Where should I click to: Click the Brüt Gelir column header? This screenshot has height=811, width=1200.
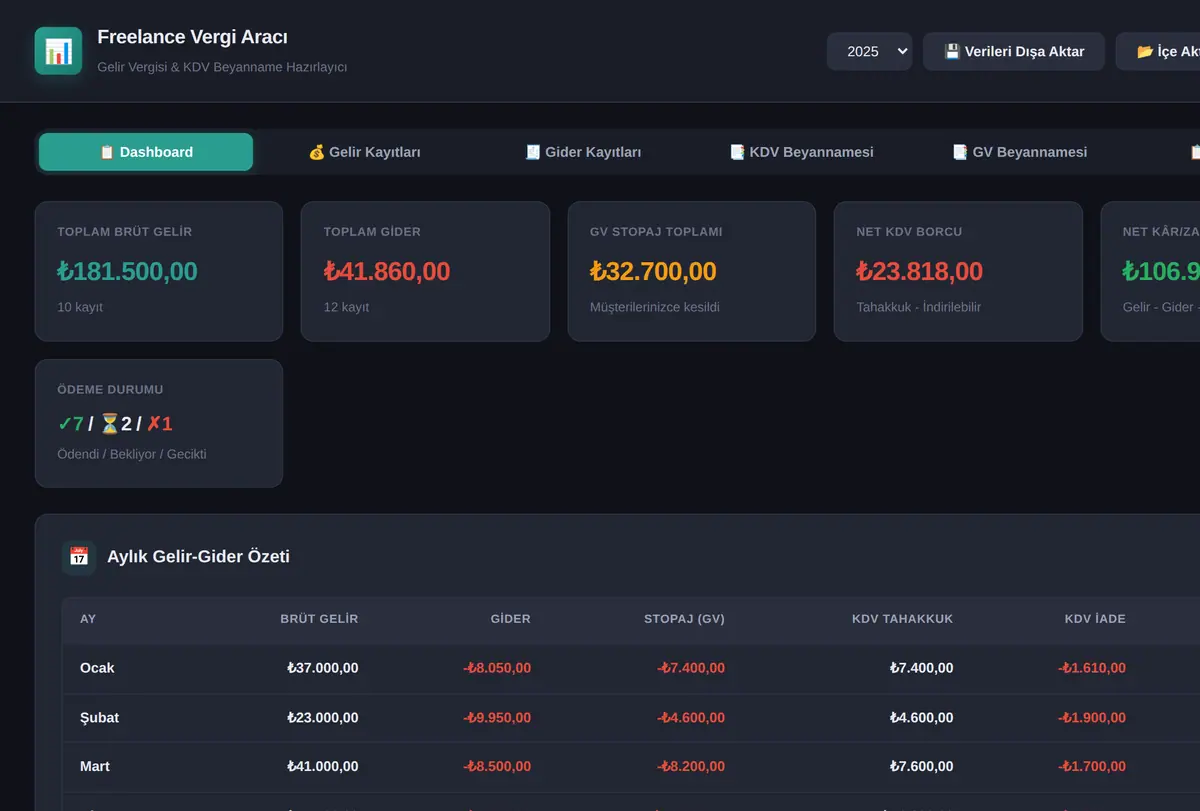(319, 619)
